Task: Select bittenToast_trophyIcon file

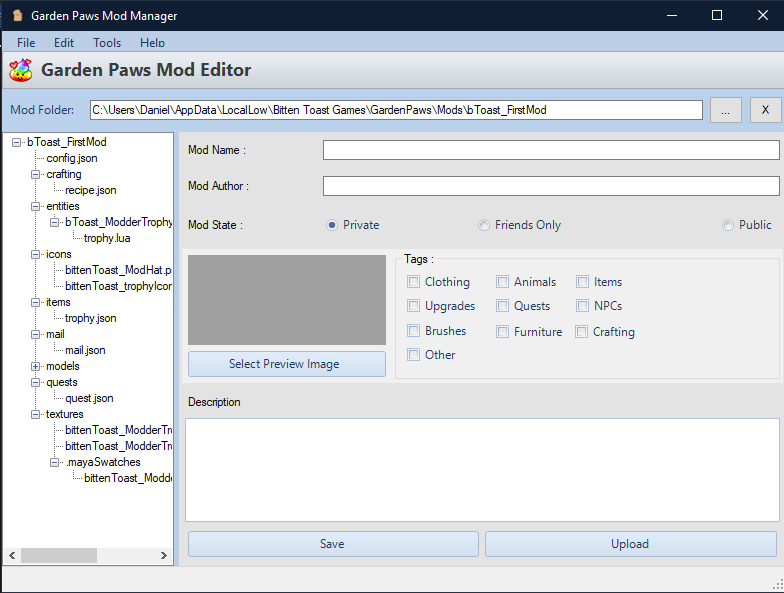Action: [x=118, y=286]
